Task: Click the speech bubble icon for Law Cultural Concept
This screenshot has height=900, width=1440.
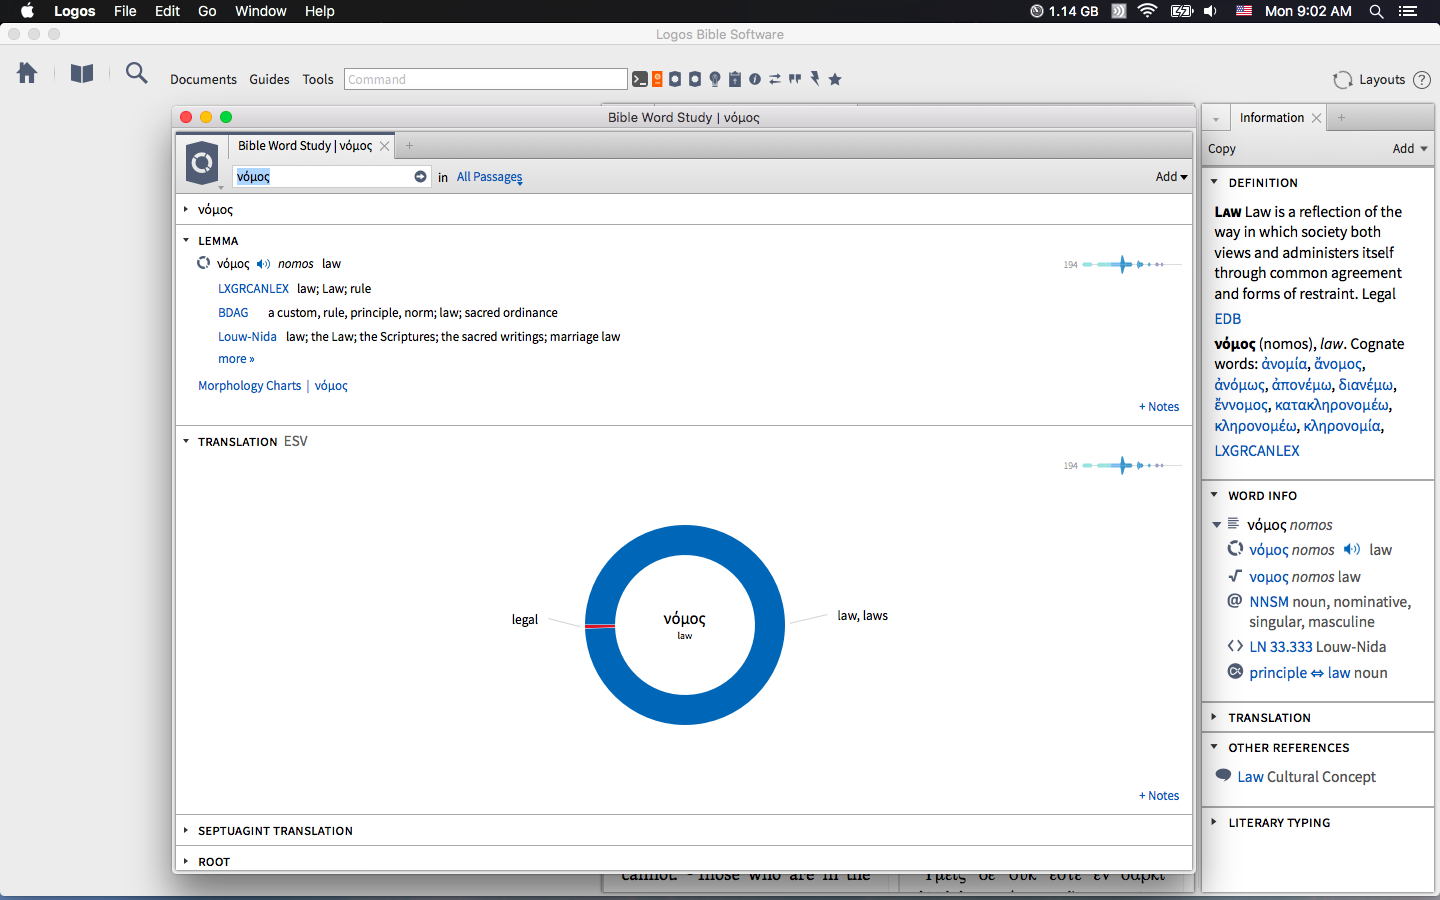Action: (1223, 775)
